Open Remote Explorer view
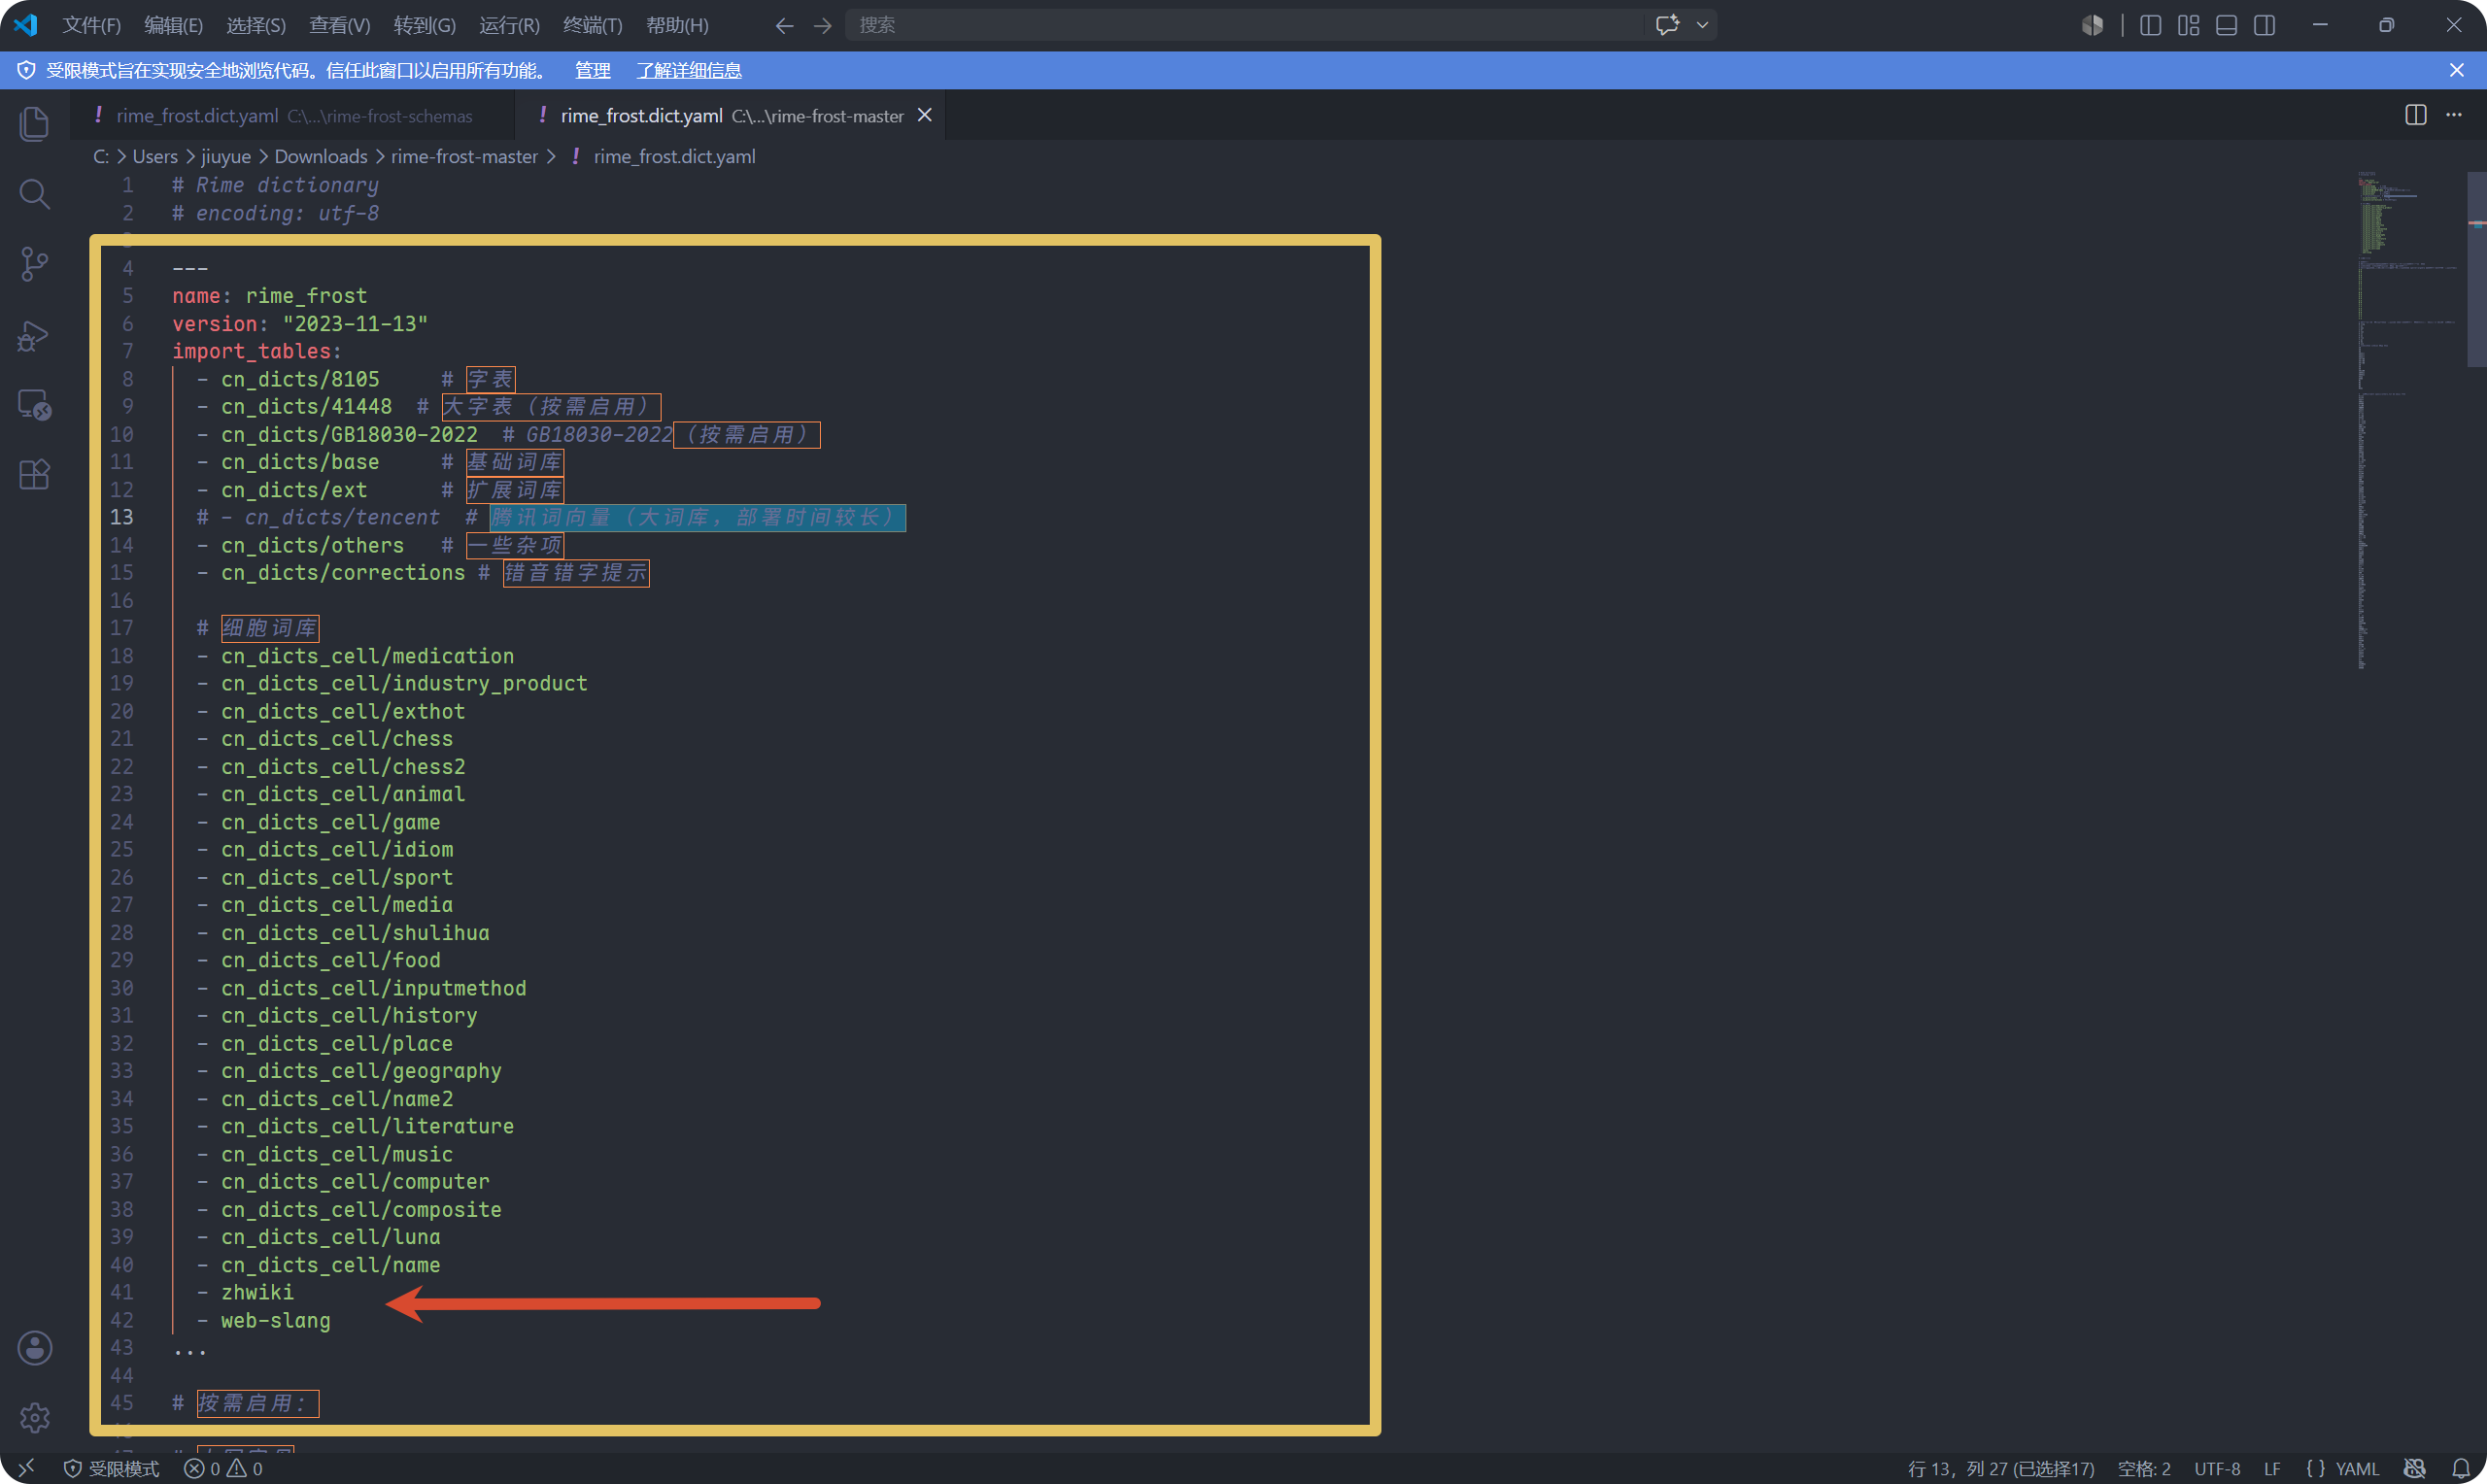The height and width of the screenshot is (1484, 2487). pyautogui.click(x=34, y=405)
